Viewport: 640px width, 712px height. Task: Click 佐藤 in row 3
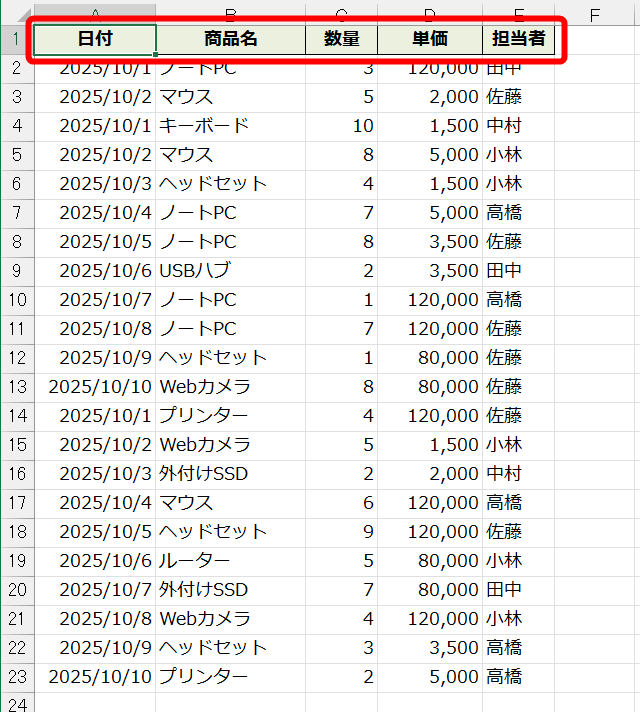click(518, 97)
